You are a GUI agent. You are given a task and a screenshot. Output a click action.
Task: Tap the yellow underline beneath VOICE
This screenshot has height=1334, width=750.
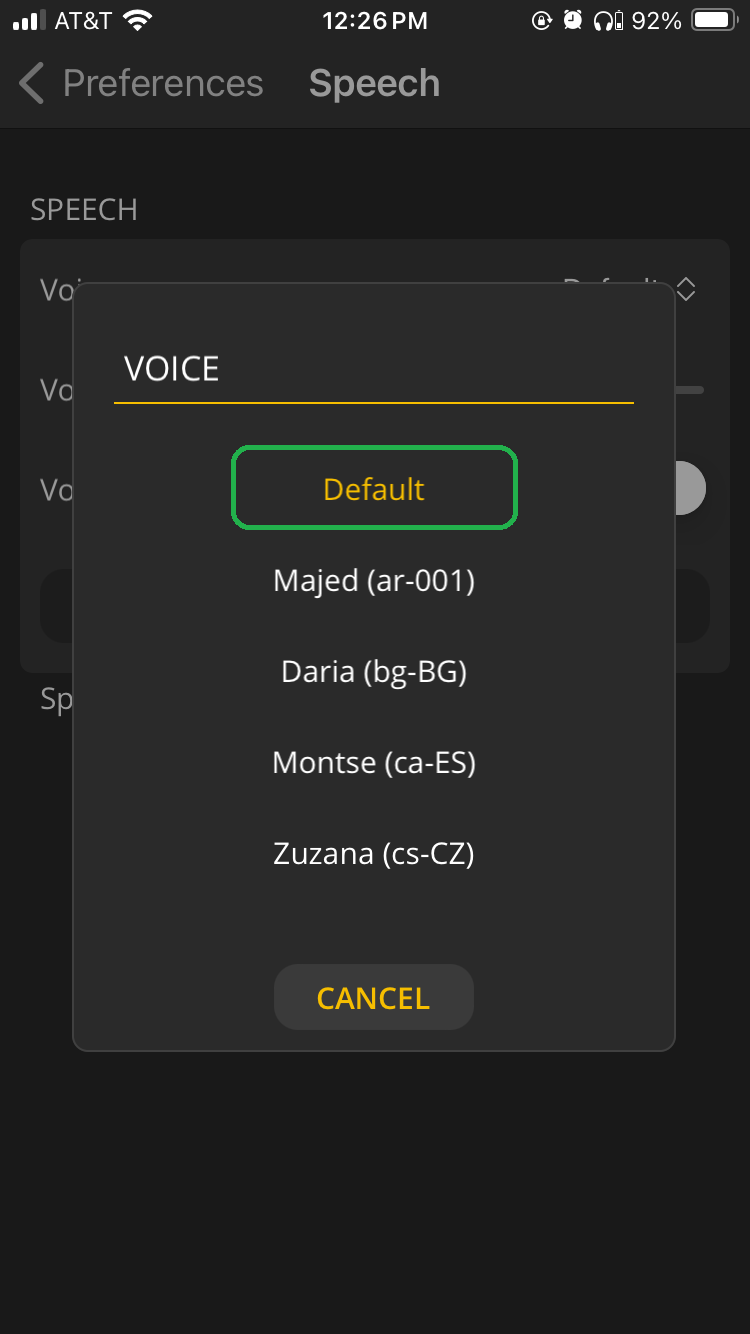[x=374, y=402]
